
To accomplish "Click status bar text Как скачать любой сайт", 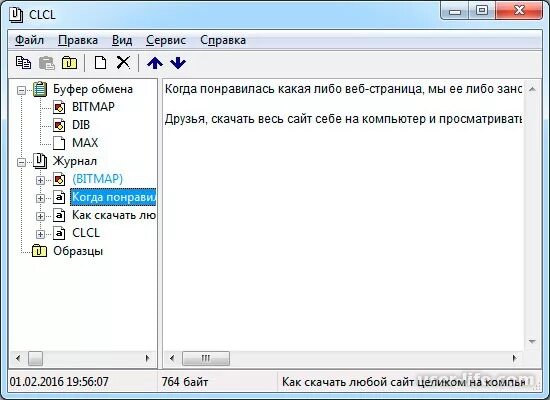I will pyautogui.click(x=404, y=381).
